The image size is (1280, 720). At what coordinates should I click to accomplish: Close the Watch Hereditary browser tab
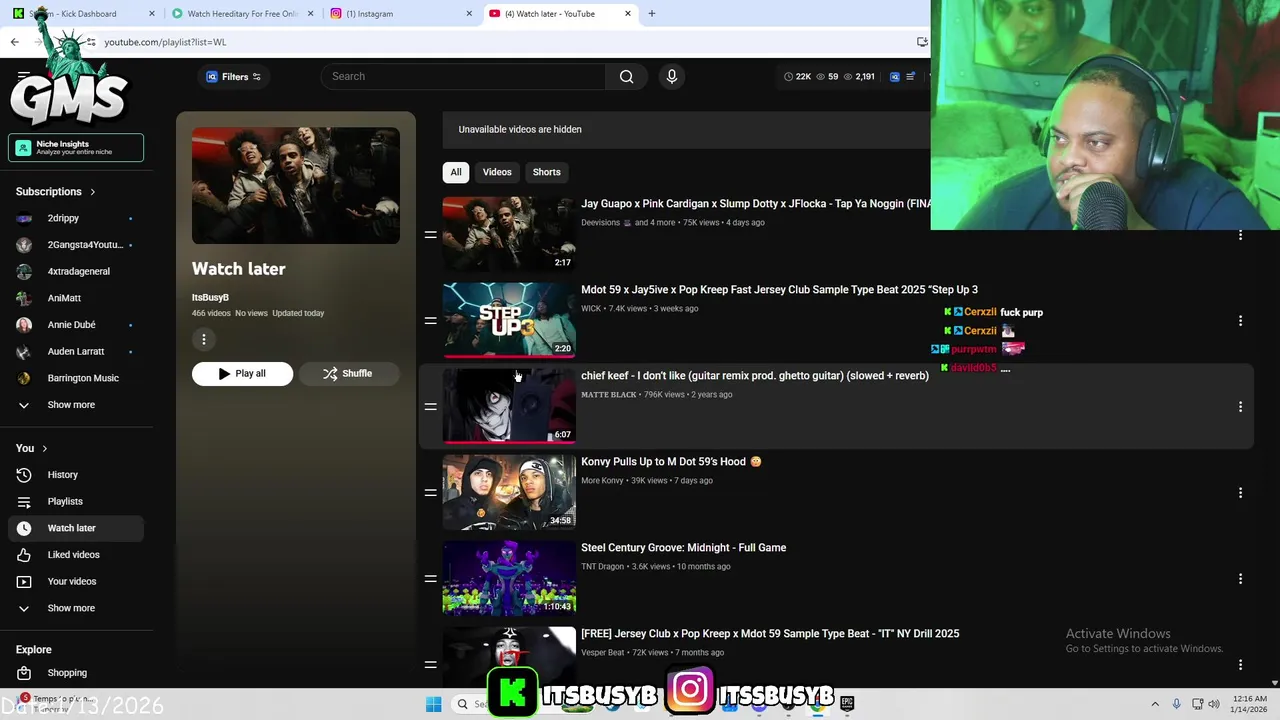311,14
